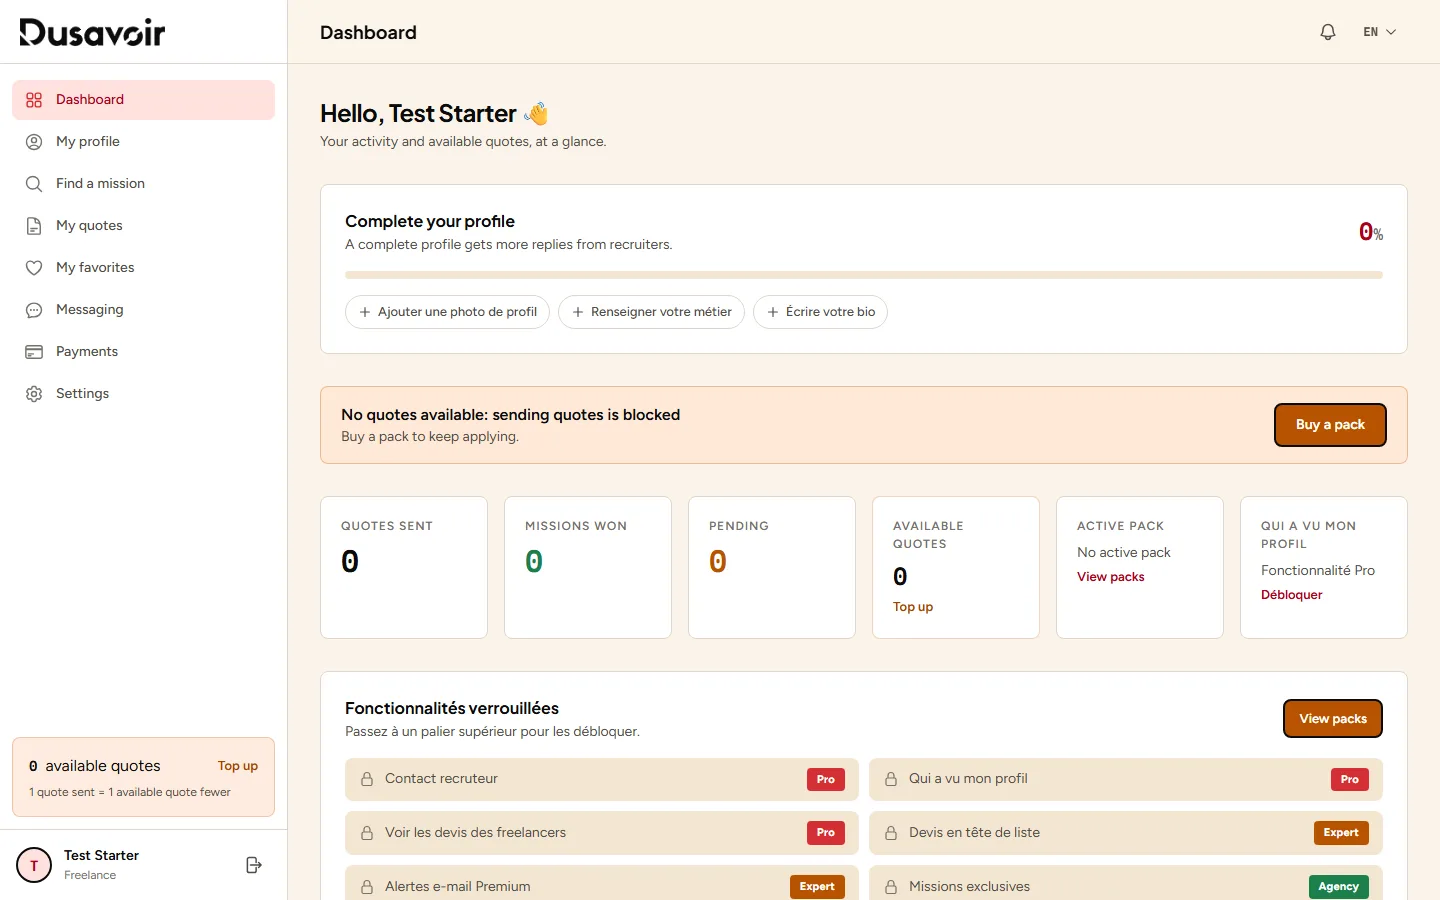
Task: Click the View packs link in Active Pack
Action: tap(1111, 577)
